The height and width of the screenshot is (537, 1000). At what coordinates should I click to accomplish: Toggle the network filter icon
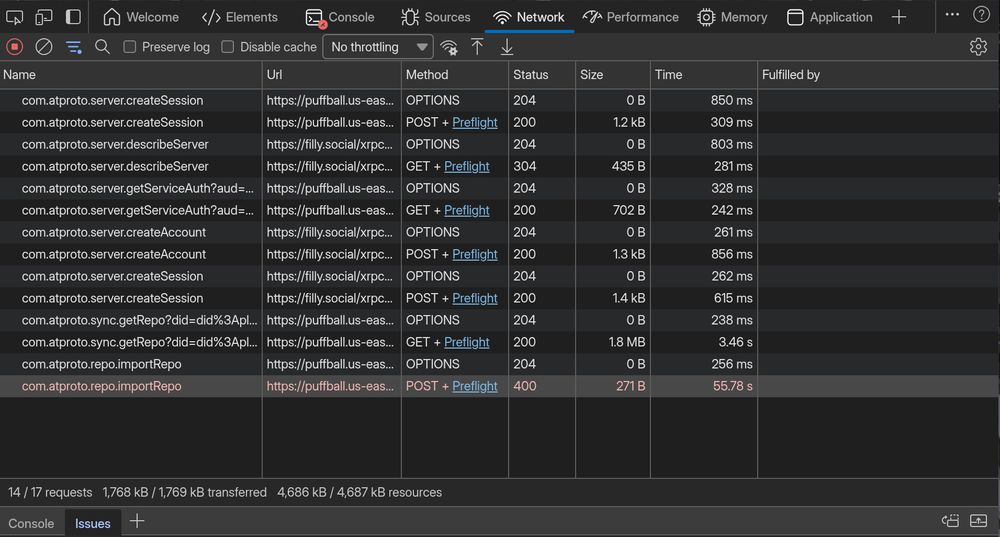click(73, 47)
